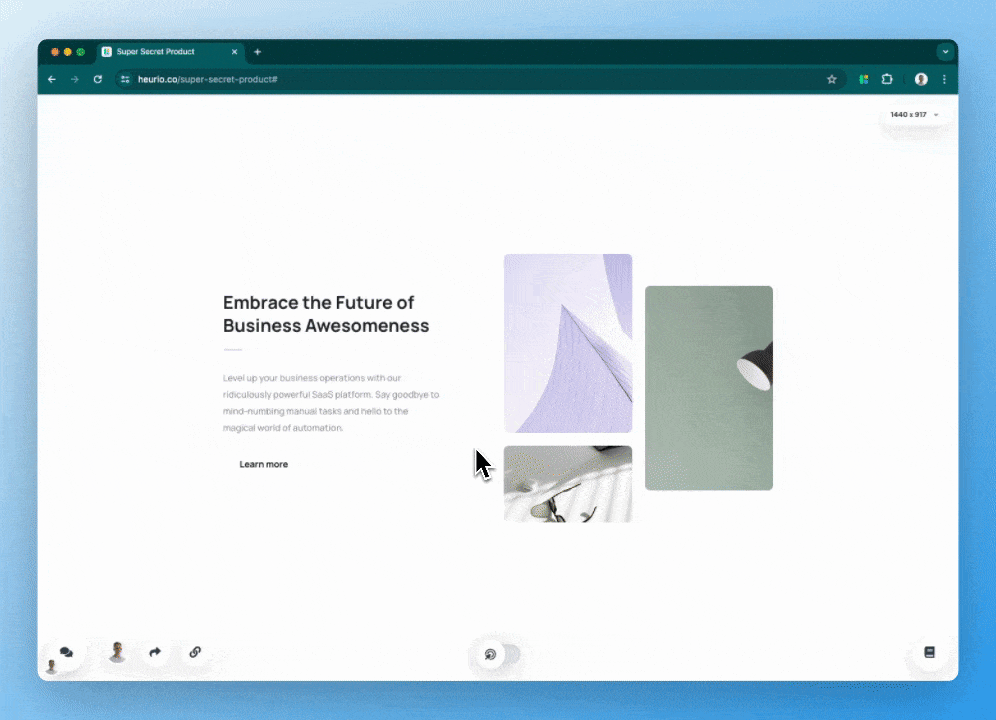996x720 pixels.
Task: Open the 1440 x 917 viewport size dropdown
Action: tap(914, 115)
